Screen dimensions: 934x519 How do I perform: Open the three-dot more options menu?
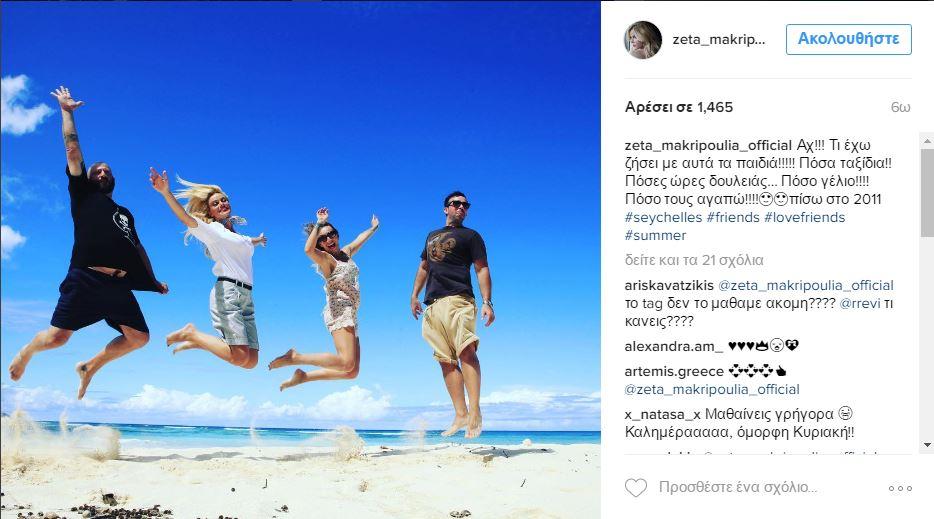click(900, 488)
